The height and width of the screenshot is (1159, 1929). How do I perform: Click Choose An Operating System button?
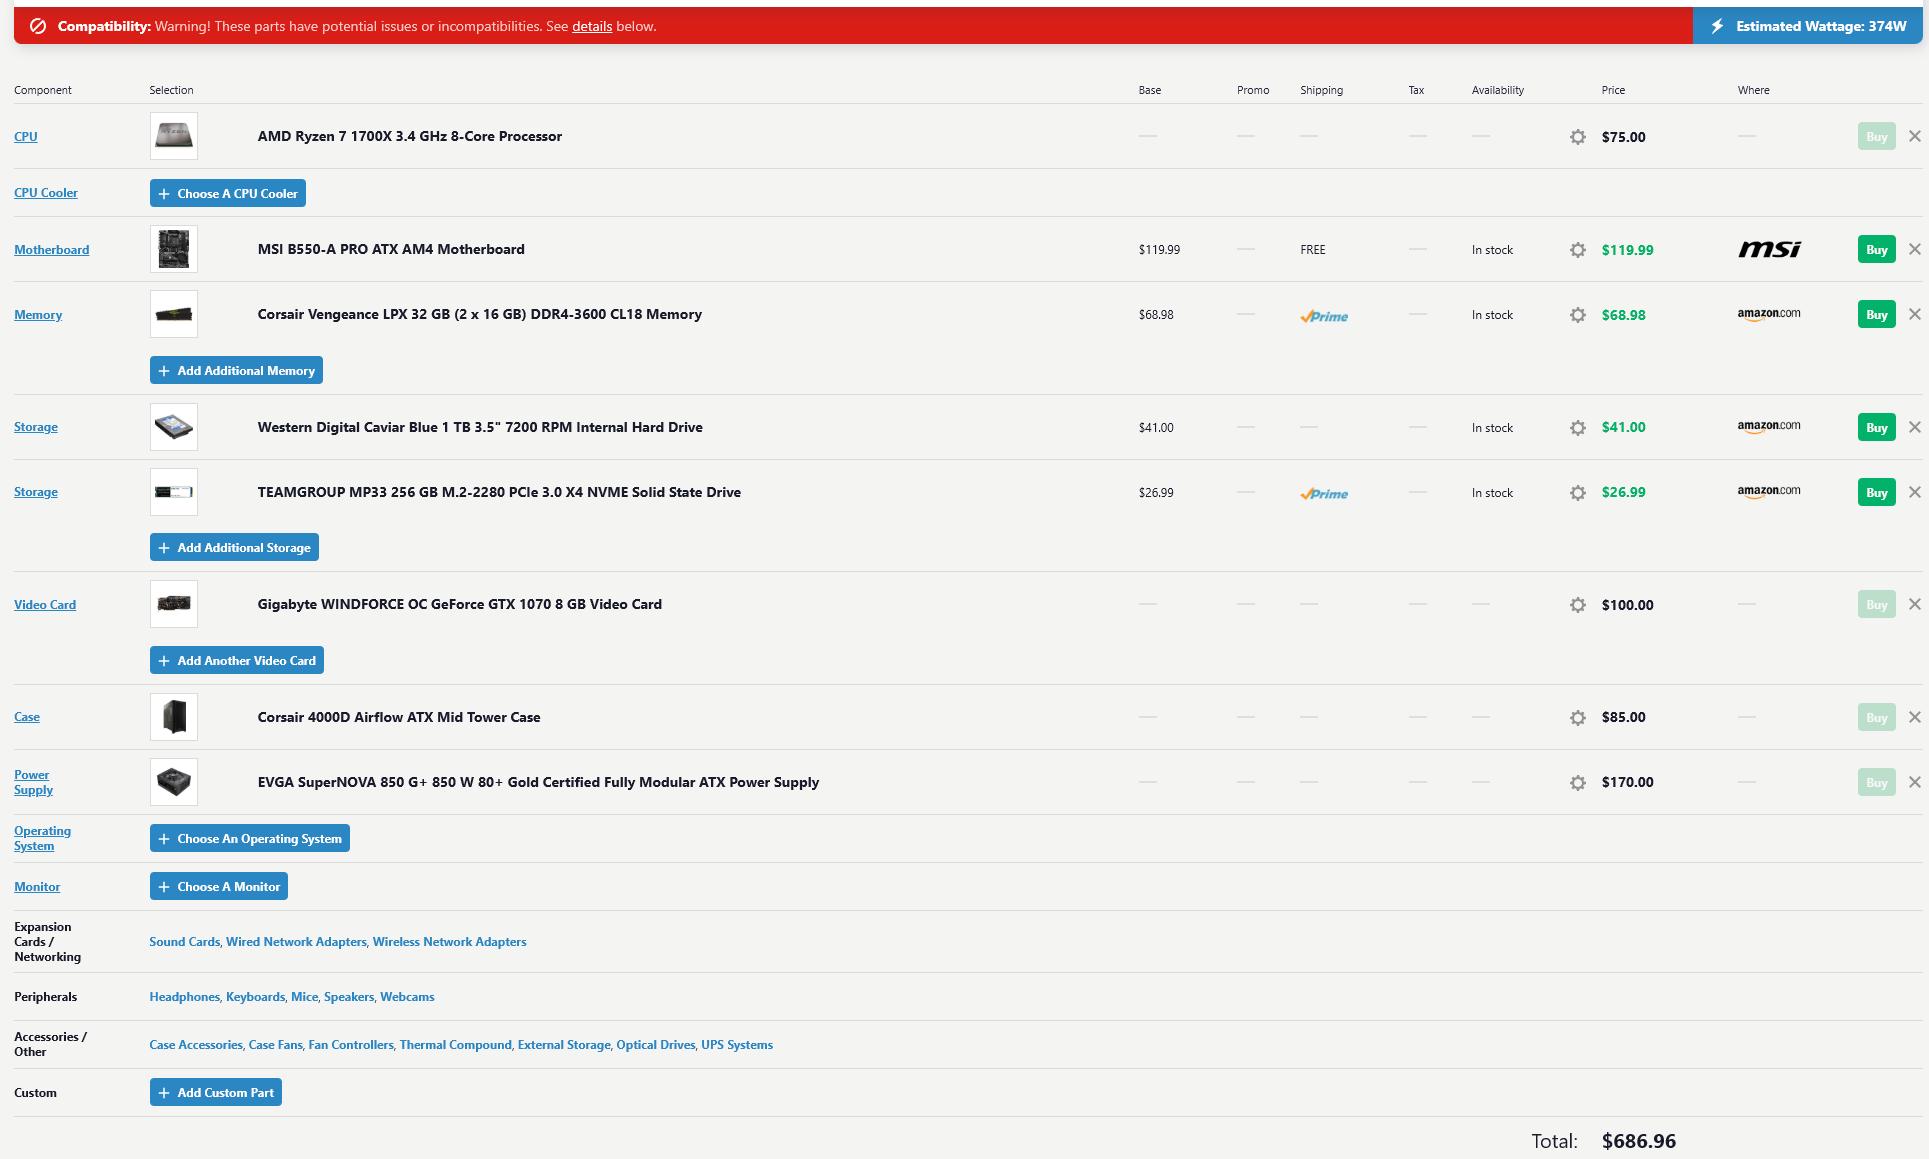(250, 838)
